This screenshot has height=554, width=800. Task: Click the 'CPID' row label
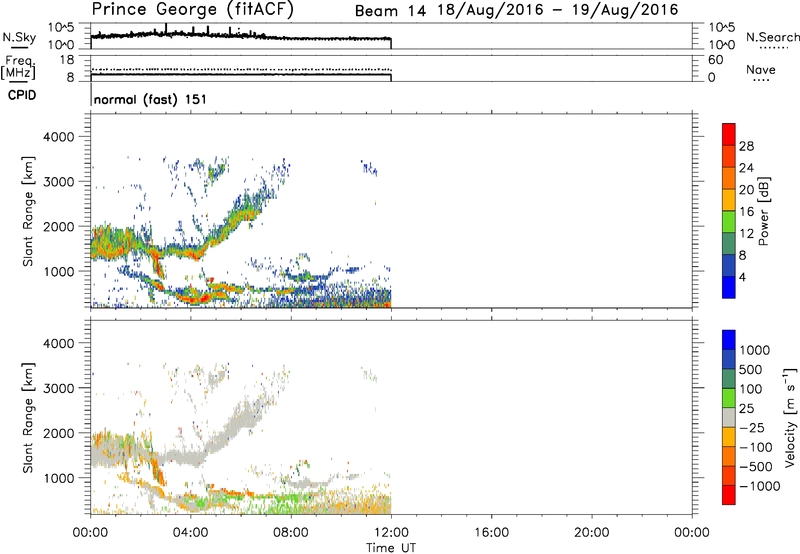22,95
